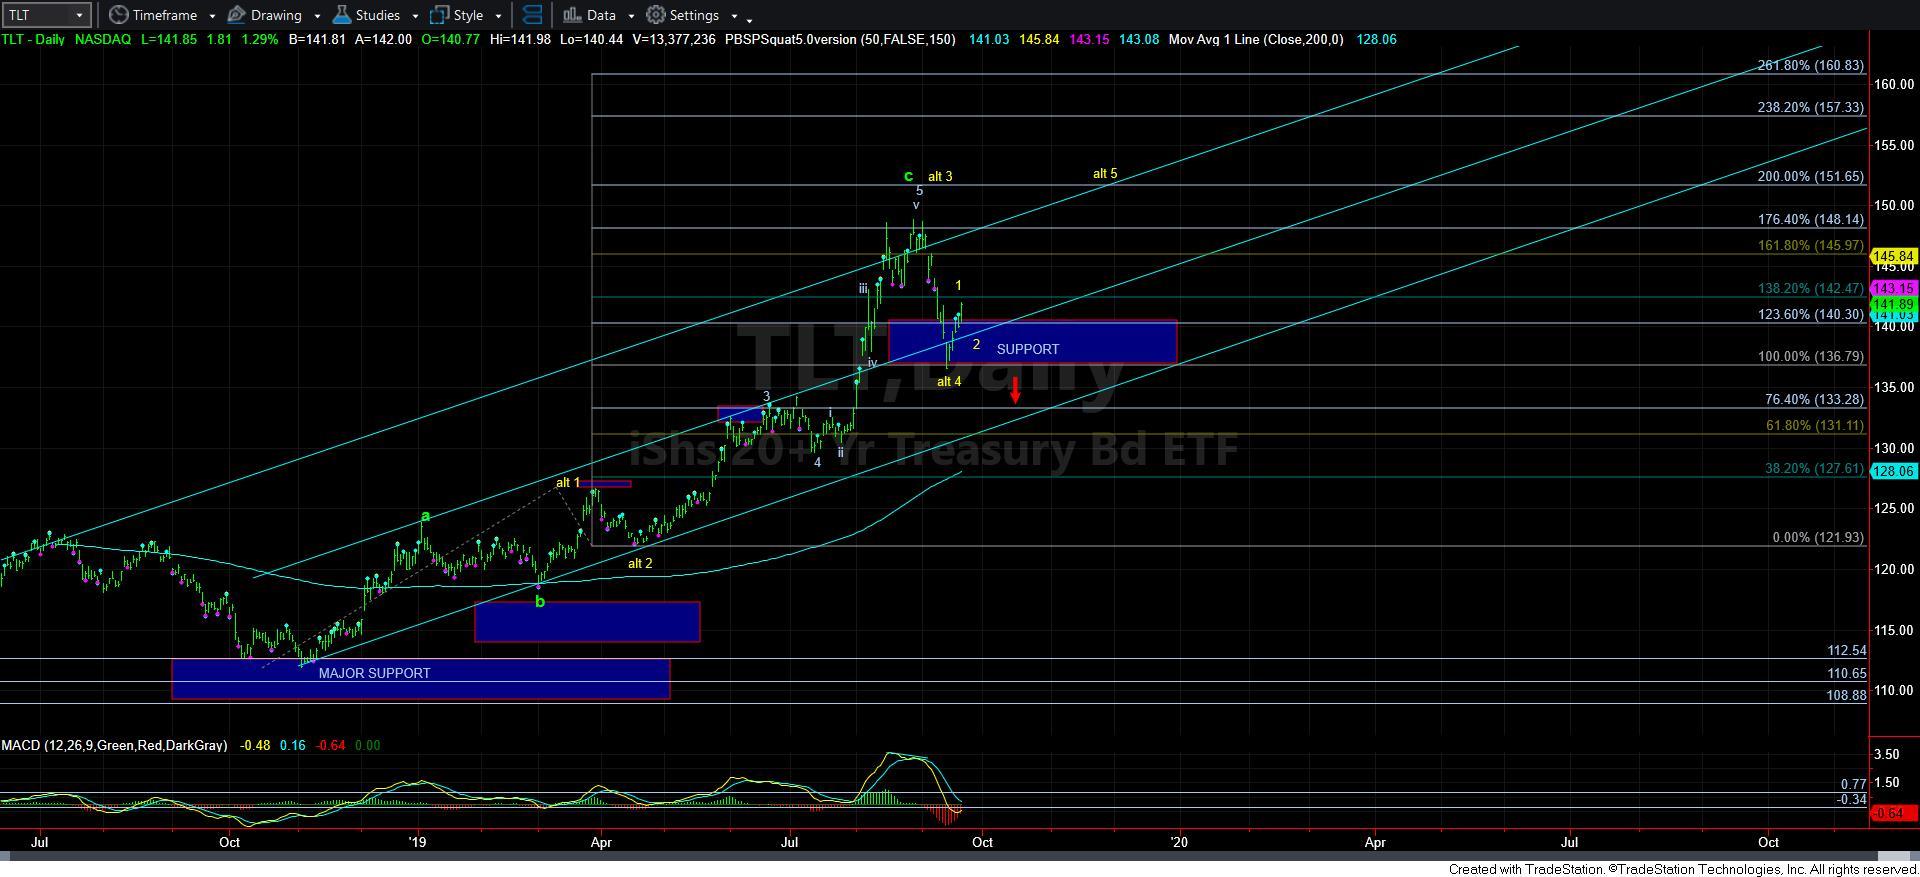Click the 112.54 support level label

pos(1846,650)
